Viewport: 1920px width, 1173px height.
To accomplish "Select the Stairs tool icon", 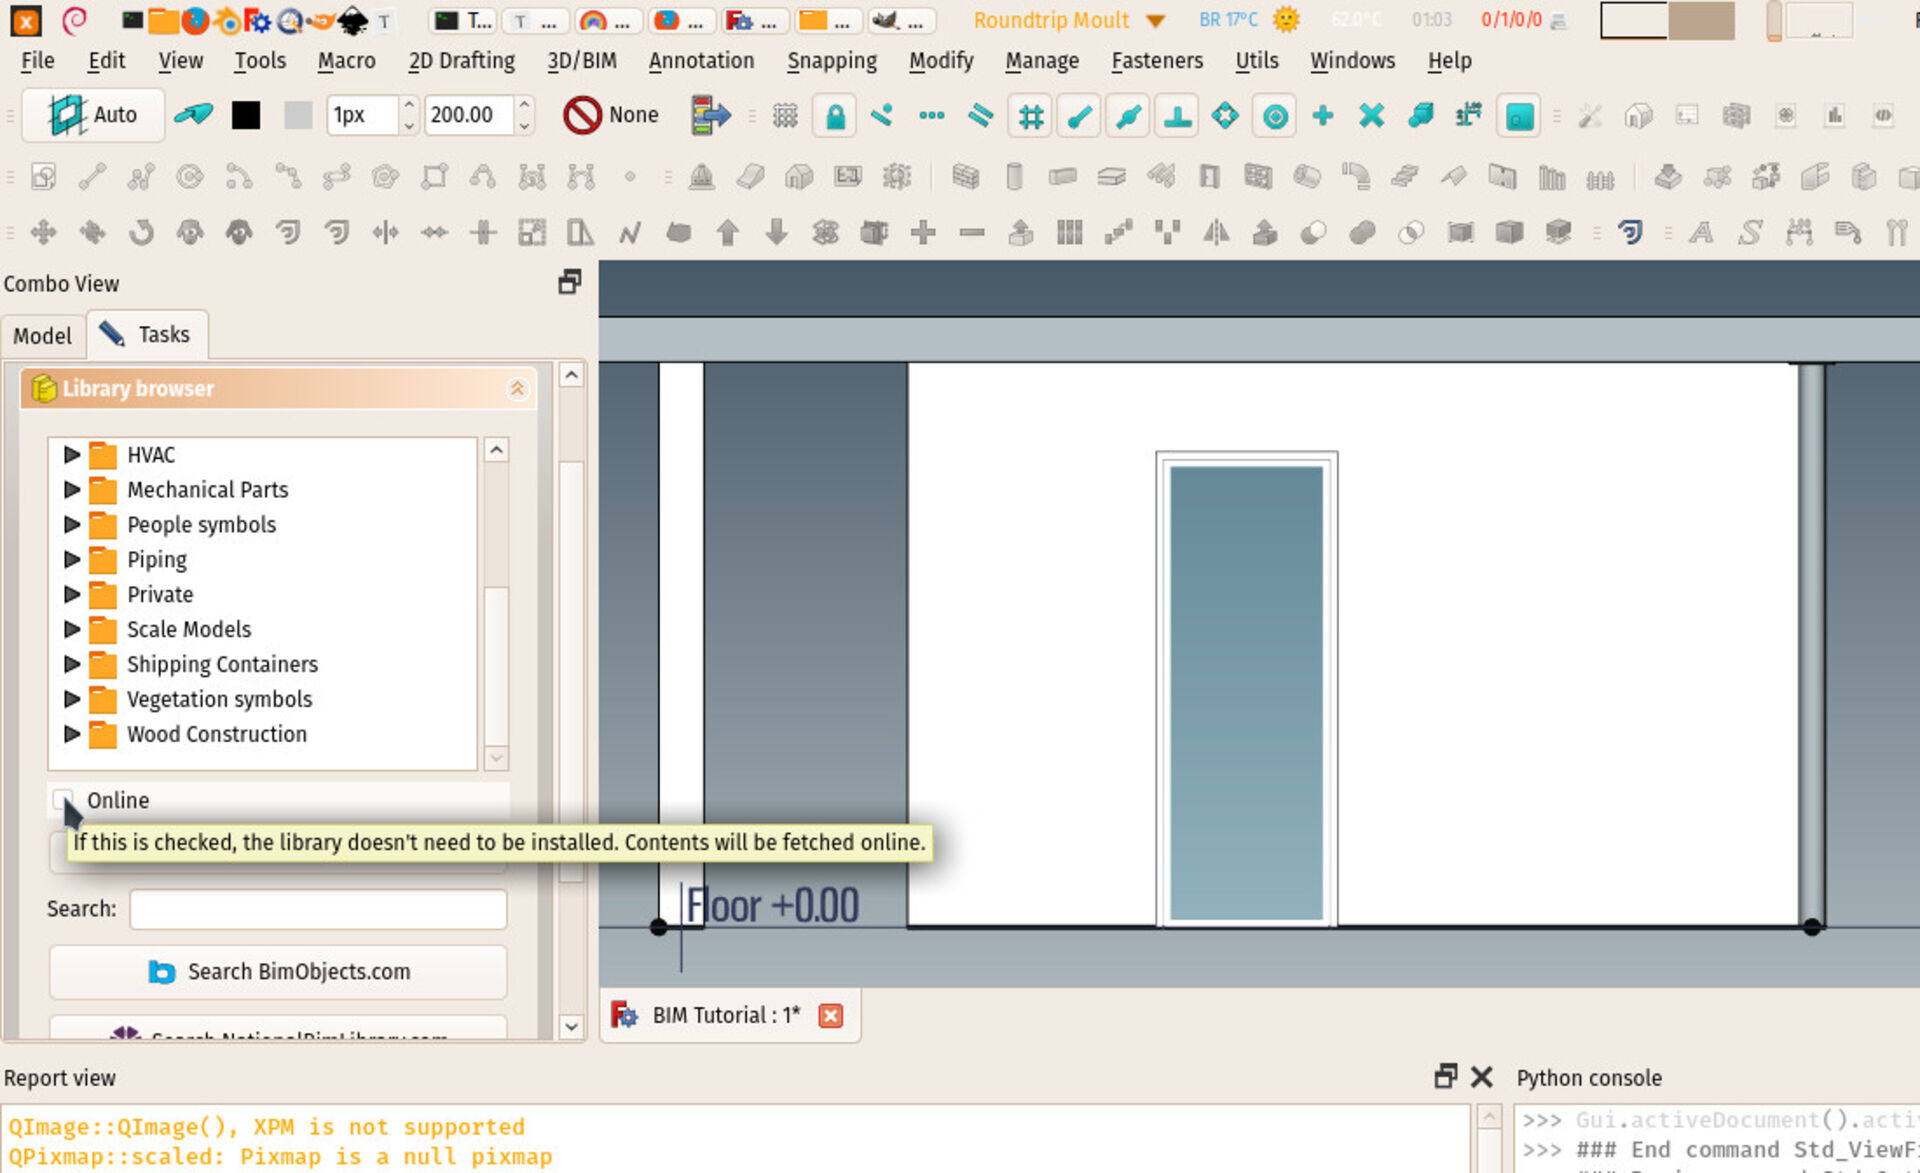I will (x=1405, y=177).
